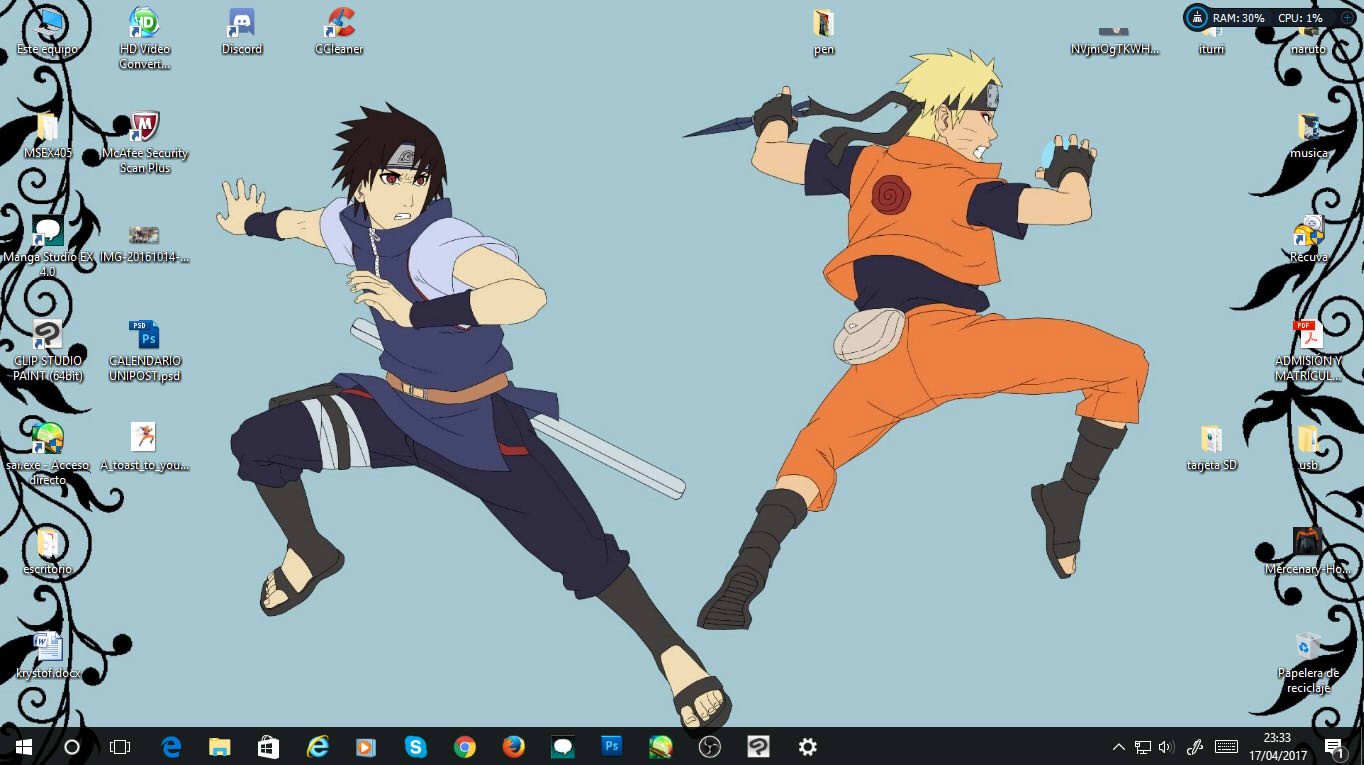Click the CPU: 1% readout
This screenshot has width=1364, height=765.
1300,18
